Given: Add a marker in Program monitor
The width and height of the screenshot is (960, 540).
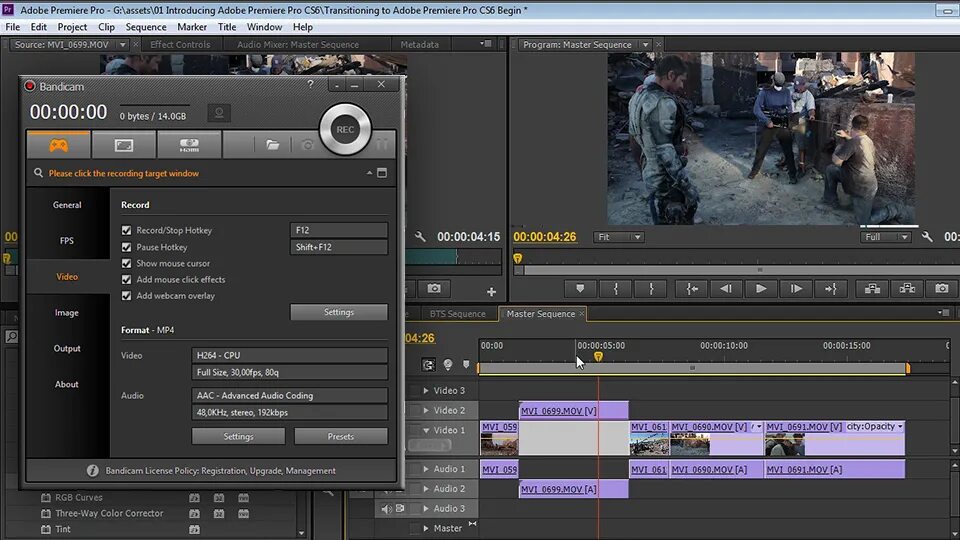Looking at the screenshot, I should 580,288.
